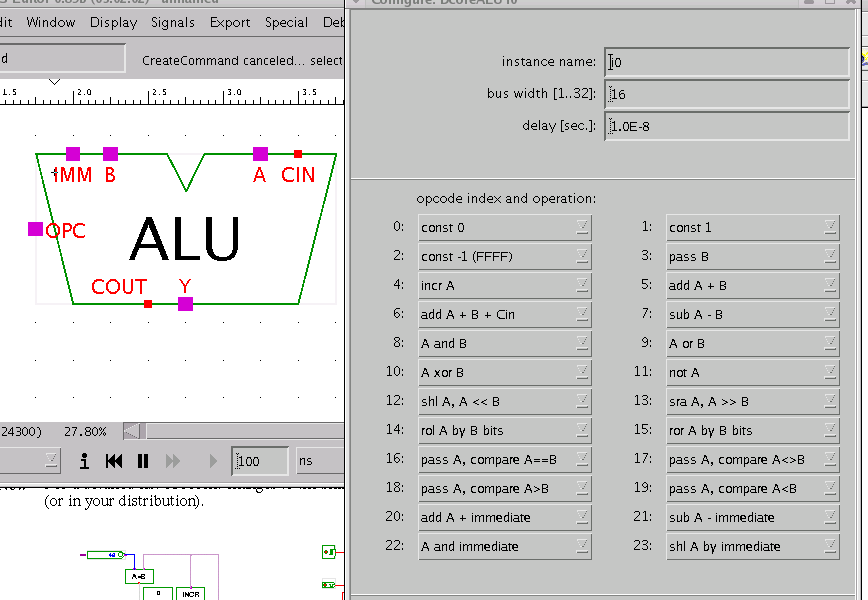868x600 pixels.
Task: Open the Signals menu
Action: point(173,22)
